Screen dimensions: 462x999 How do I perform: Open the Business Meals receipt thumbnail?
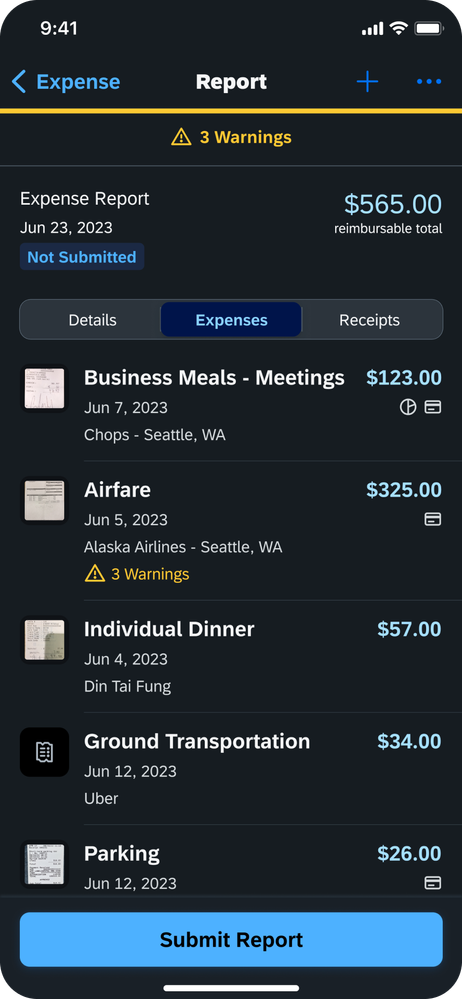(x=44, y=388)
